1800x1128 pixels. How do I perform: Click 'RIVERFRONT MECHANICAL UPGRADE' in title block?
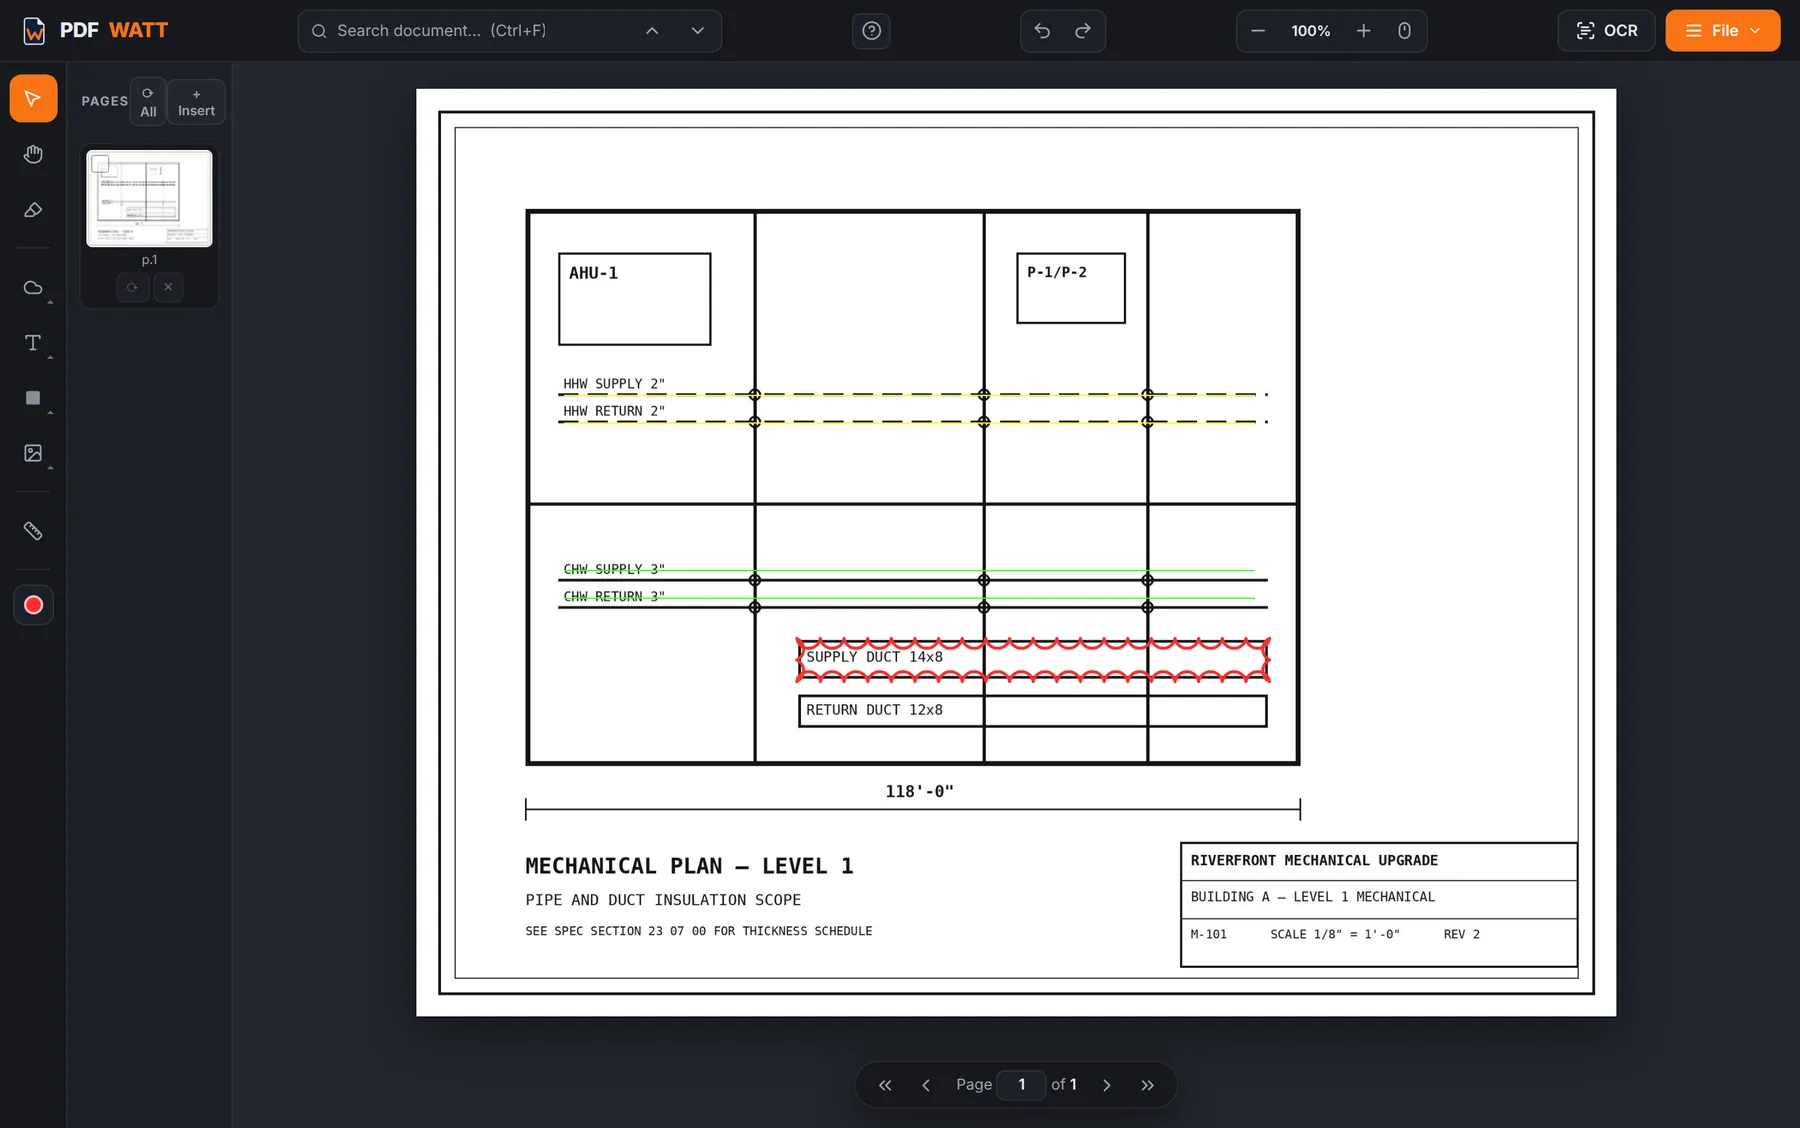click(1314, 860)
